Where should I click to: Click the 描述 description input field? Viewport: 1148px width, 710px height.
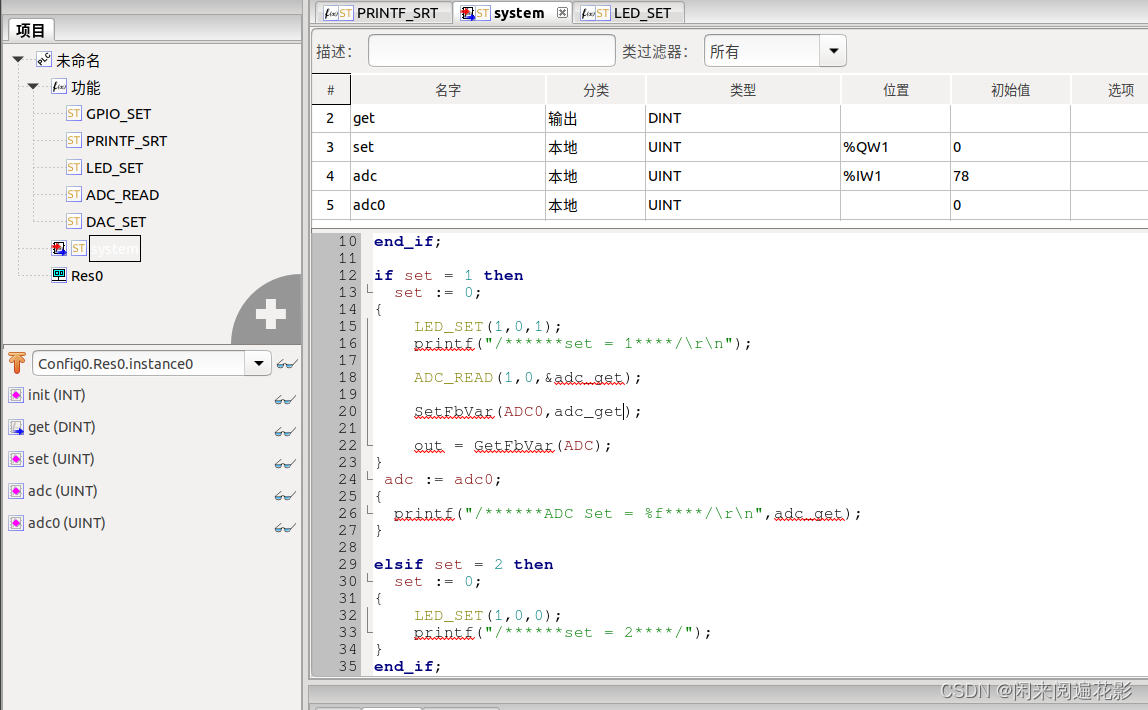tap(490, 50)
